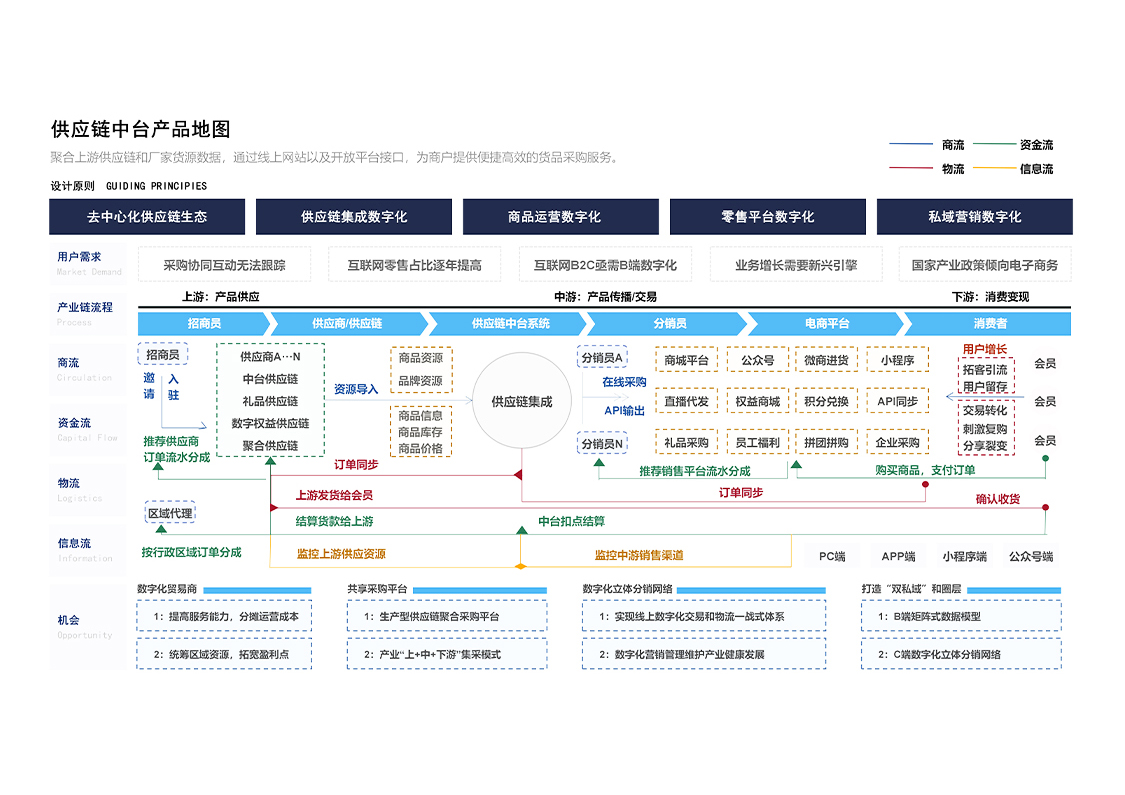This screenshot has width=1125, height=795.
Task: Click the 直播代发 button
Action: pos(687,400)
